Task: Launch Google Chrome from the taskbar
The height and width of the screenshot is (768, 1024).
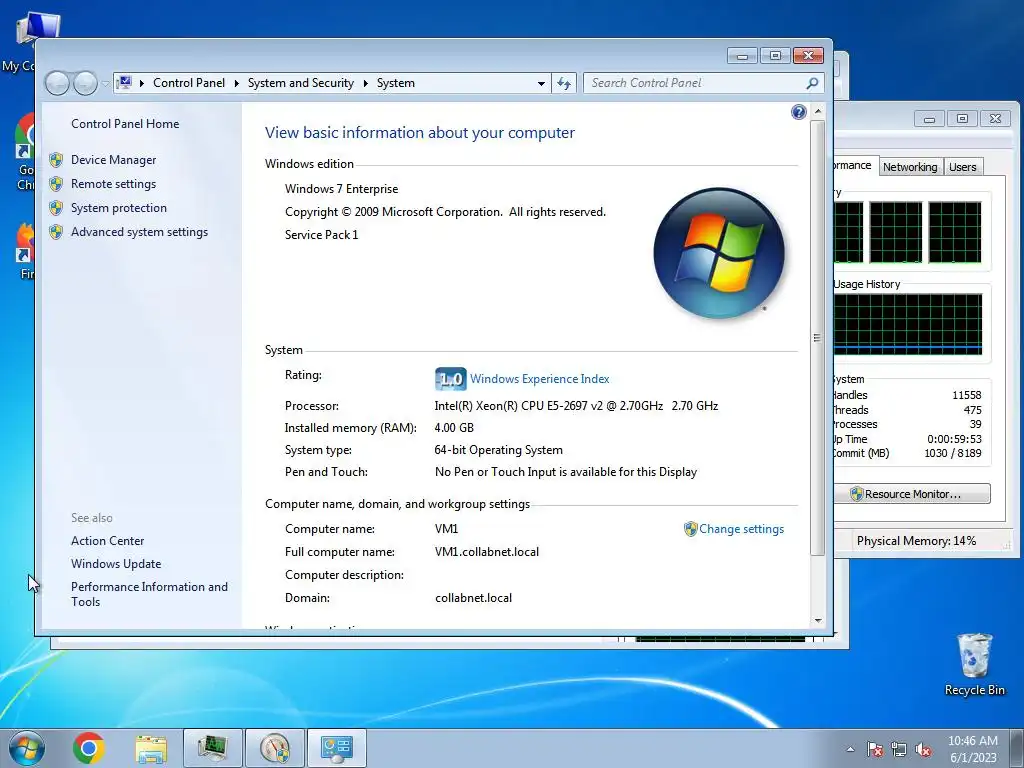Action: click(89, 748)
